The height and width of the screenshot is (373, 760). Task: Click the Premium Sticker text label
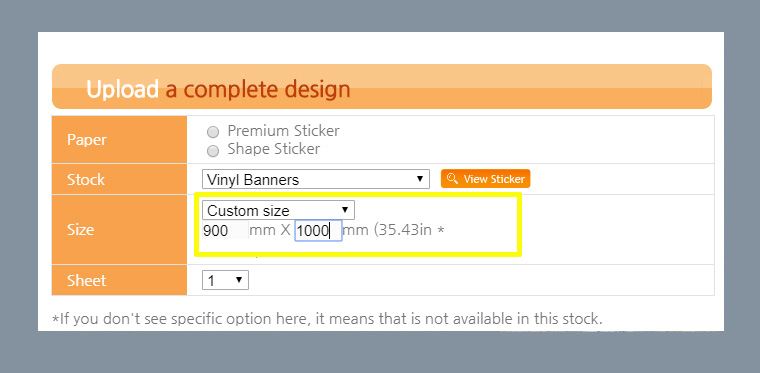click(x=284, y=131)
